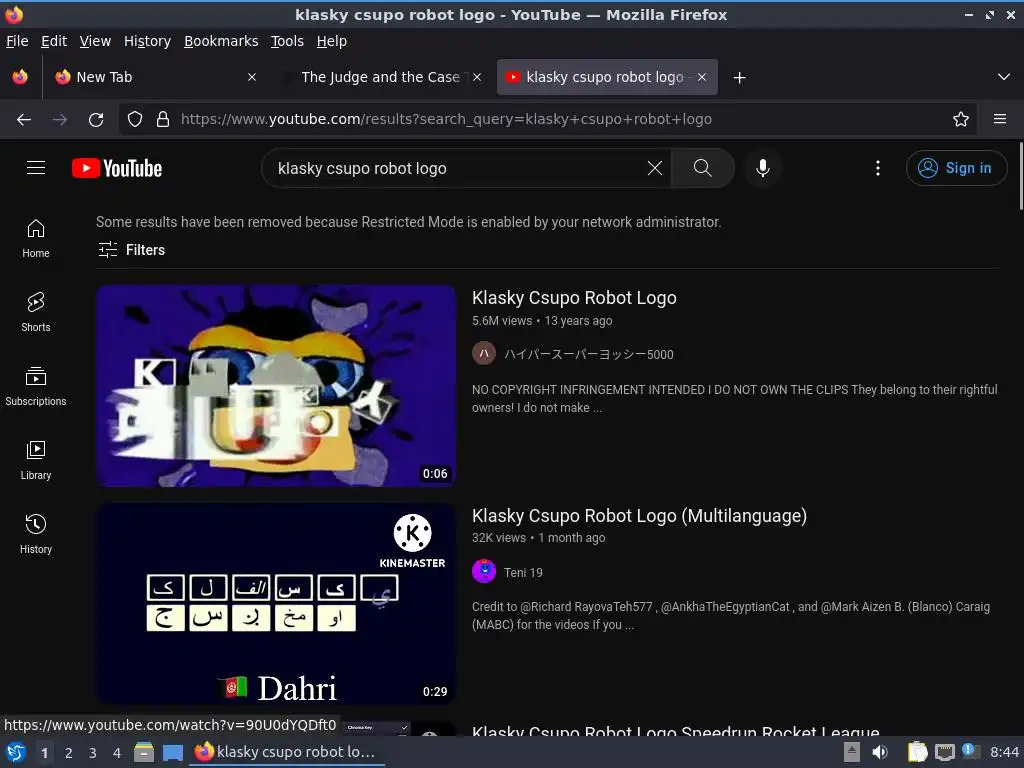Open the View menu
Viewport: 1024px width, 768px height.
pyautogui.click(x=95, y=41)
